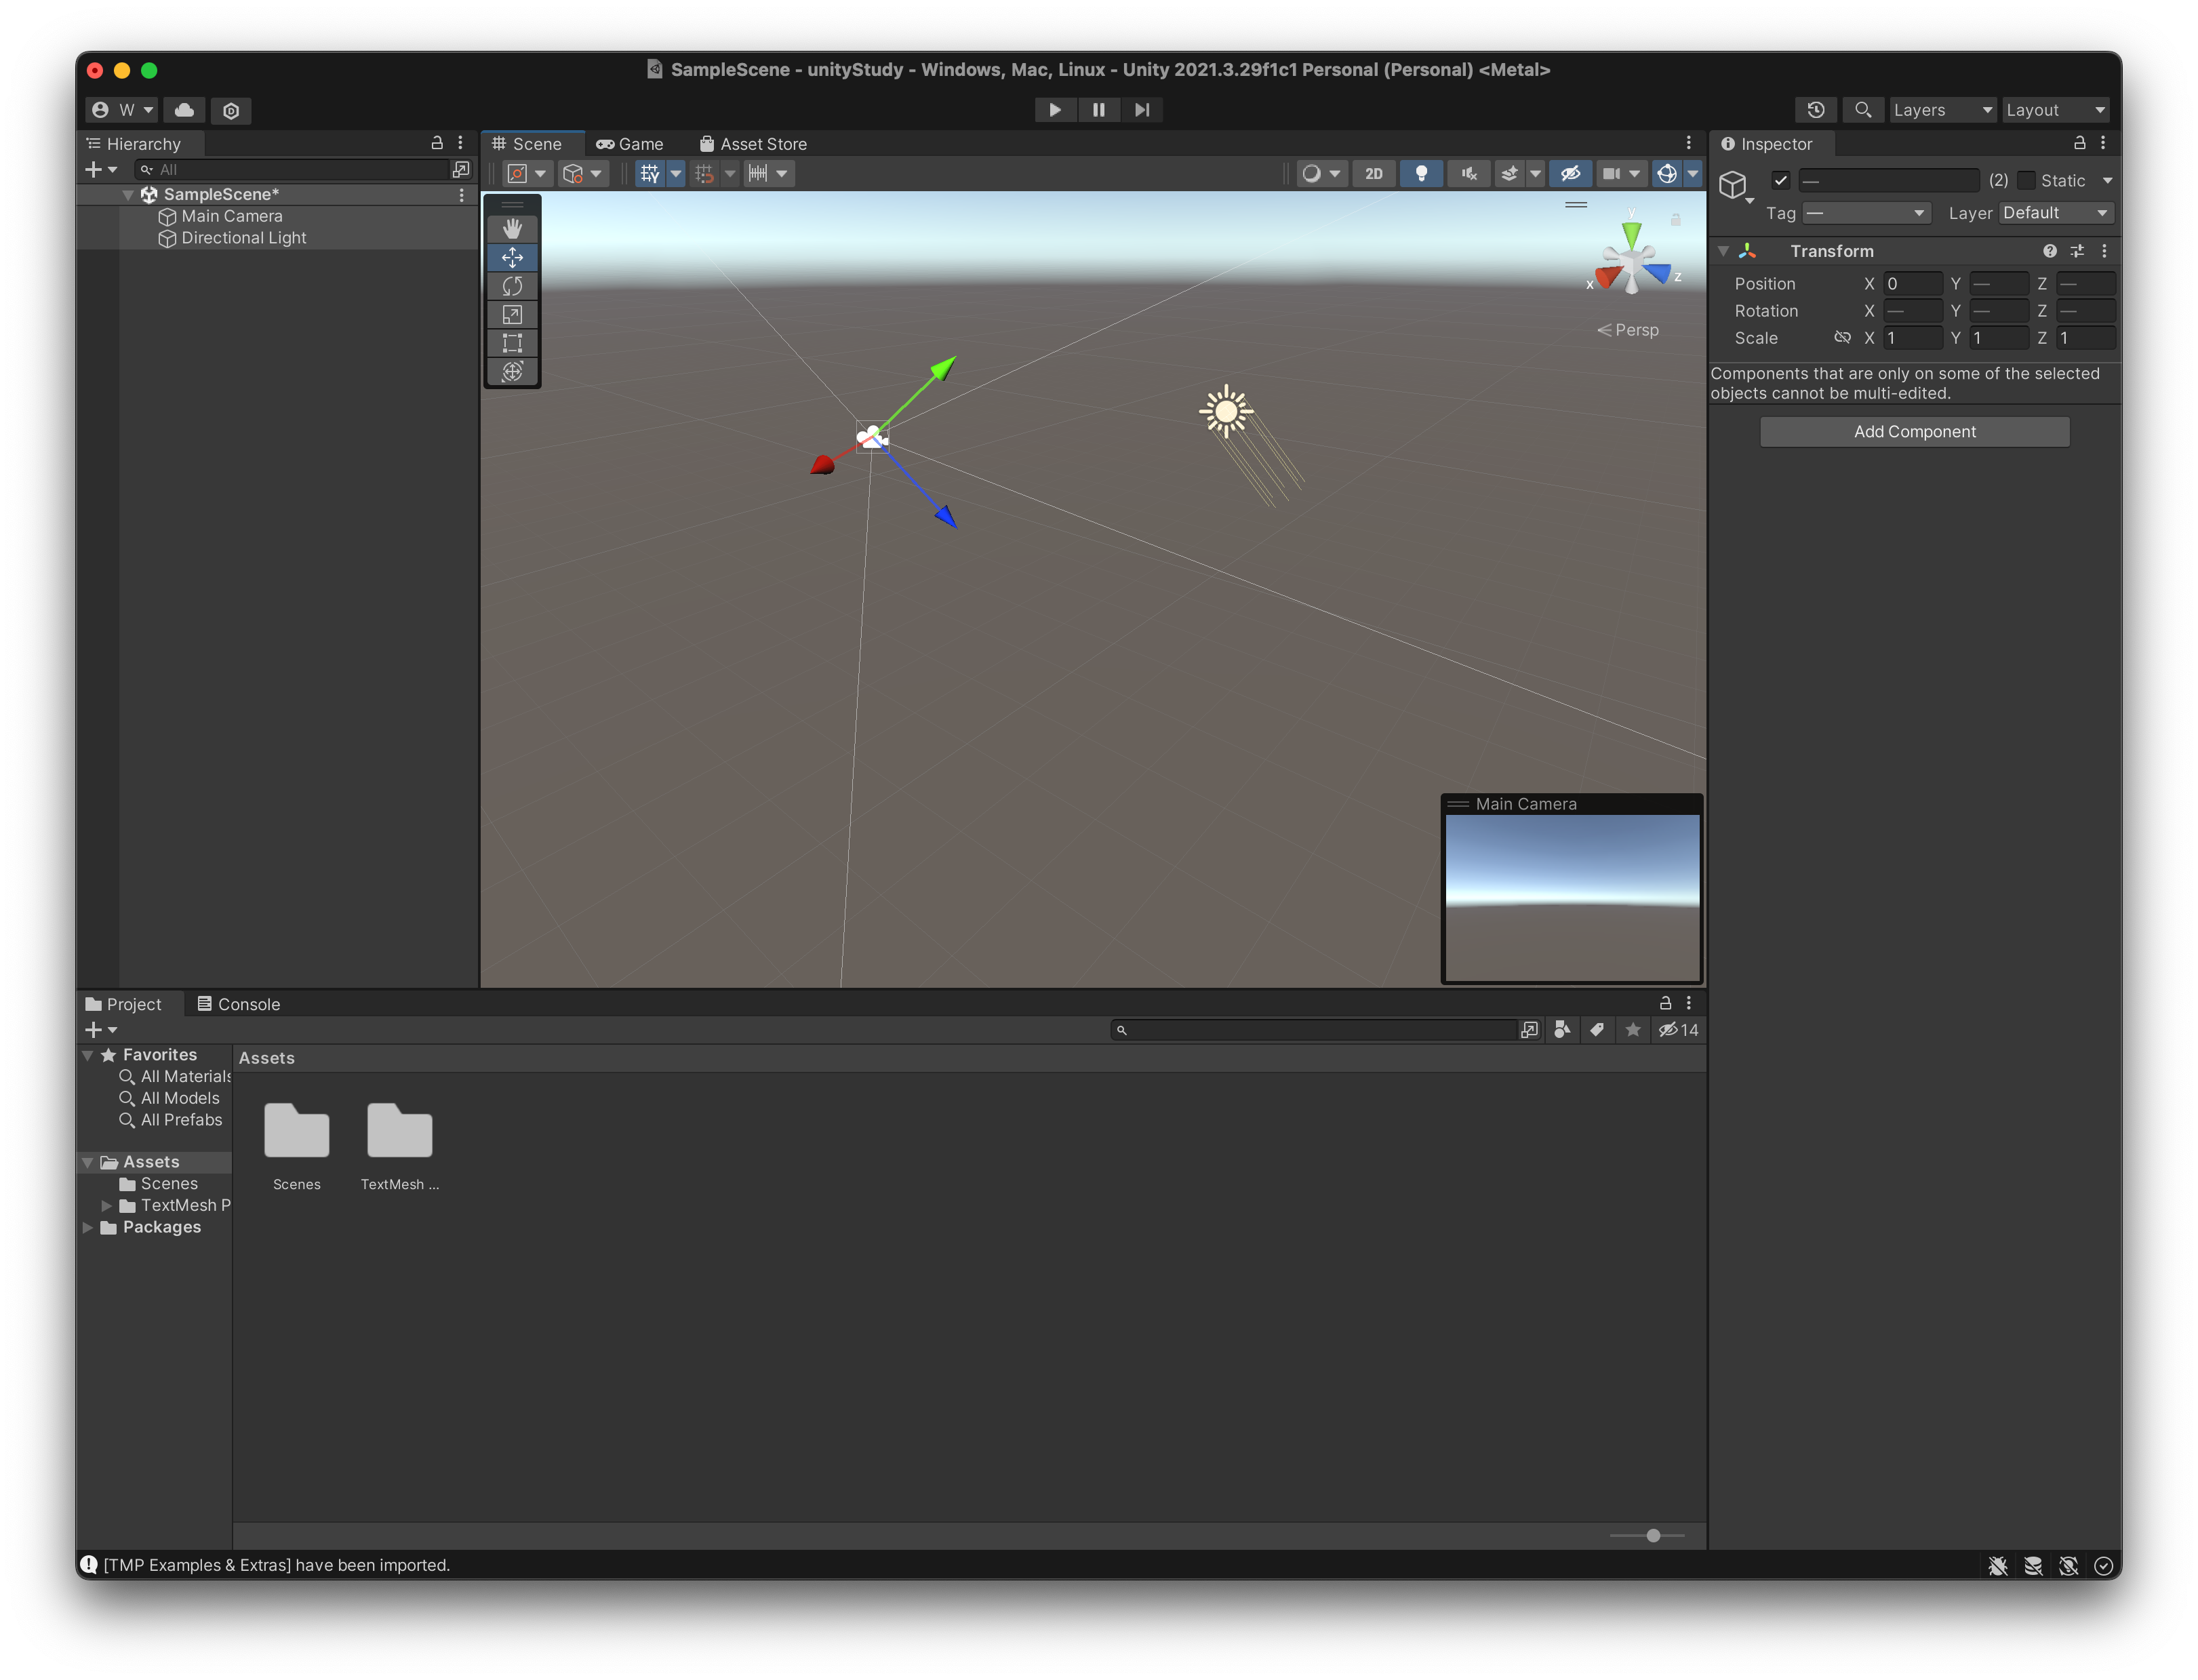Open the Layer Default dropdown

[x=2056, y=213]
